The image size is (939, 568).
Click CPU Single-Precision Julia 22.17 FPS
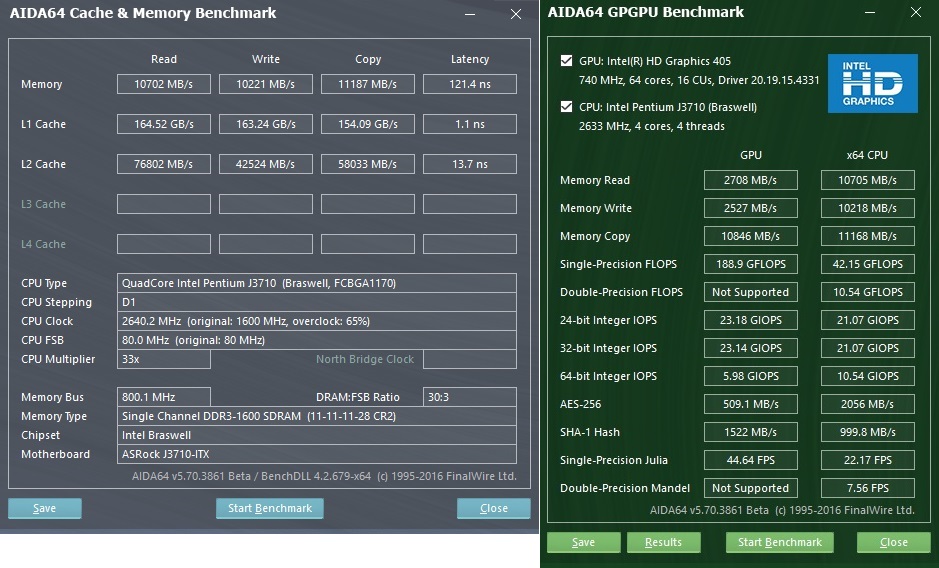(868, 460)
